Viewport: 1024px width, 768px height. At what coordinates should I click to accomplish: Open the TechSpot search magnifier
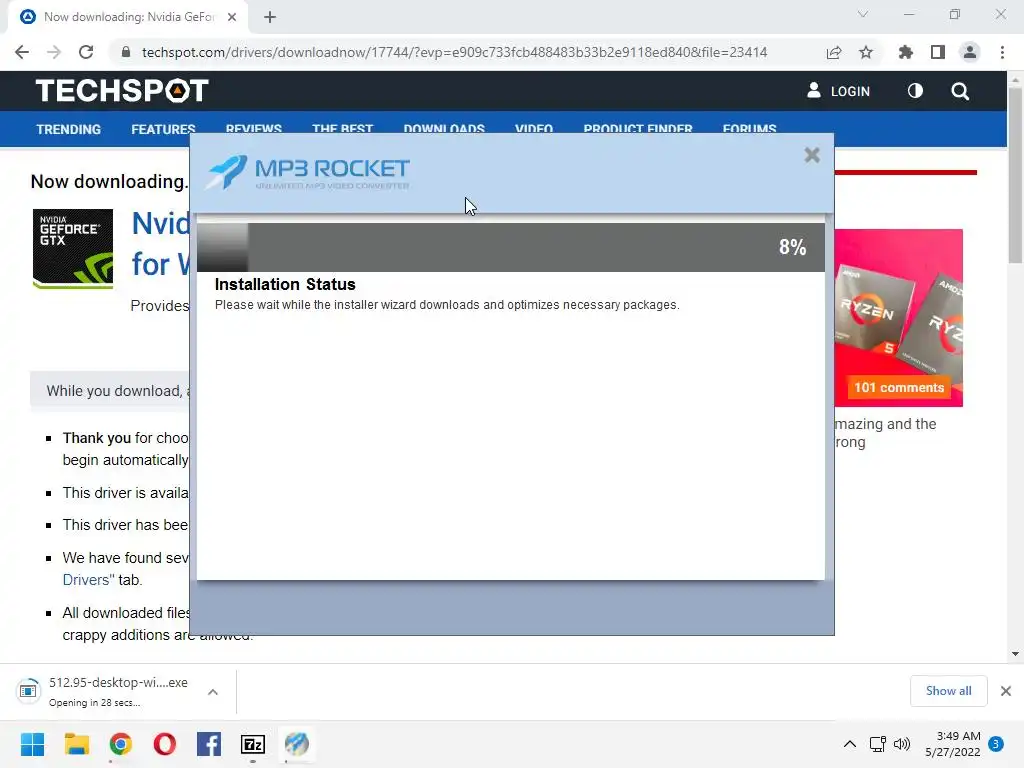pos(960,91)
